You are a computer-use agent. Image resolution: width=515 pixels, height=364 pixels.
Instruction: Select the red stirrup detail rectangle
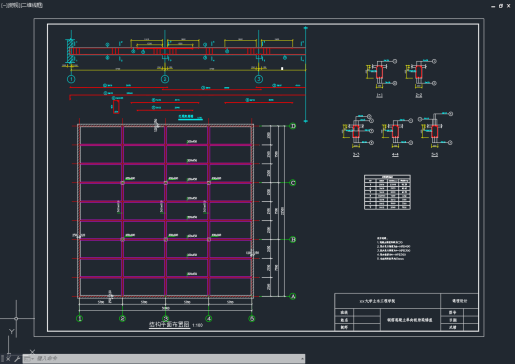point(116,107)
